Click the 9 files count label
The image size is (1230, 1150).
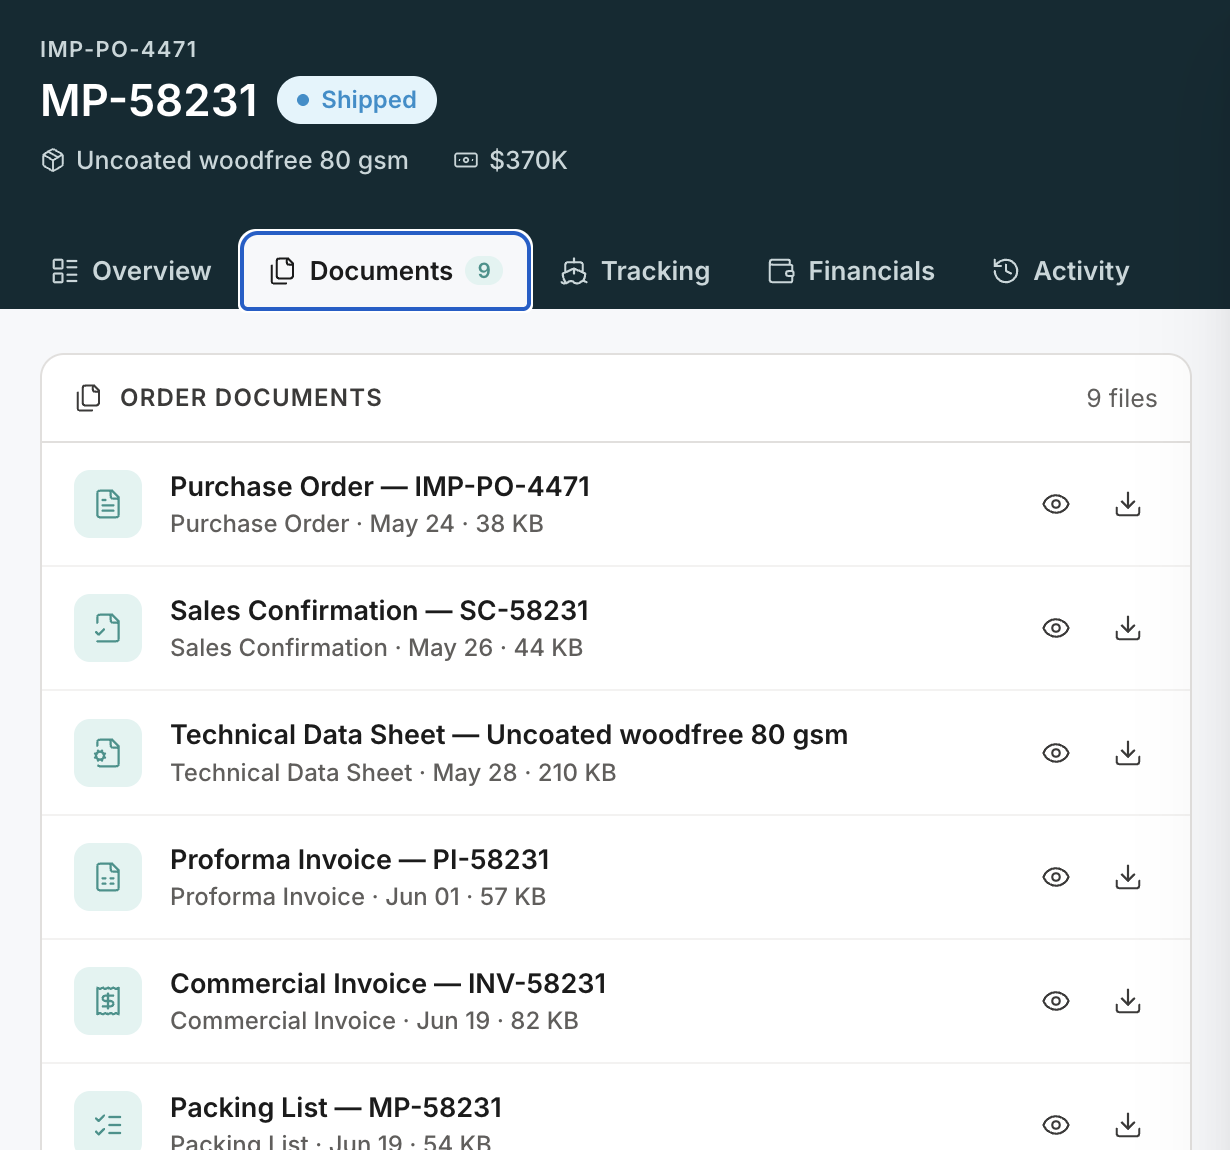[1122, 398]
